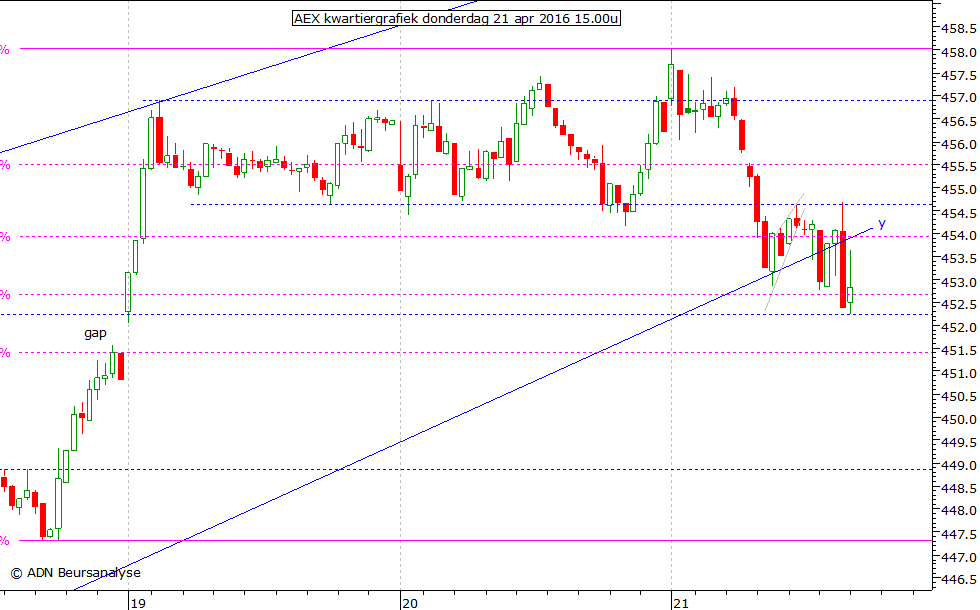Click price axis label '453.5'
Image resolution: width=980 pixels, height=610 pixels.
(x=959, y=259)
